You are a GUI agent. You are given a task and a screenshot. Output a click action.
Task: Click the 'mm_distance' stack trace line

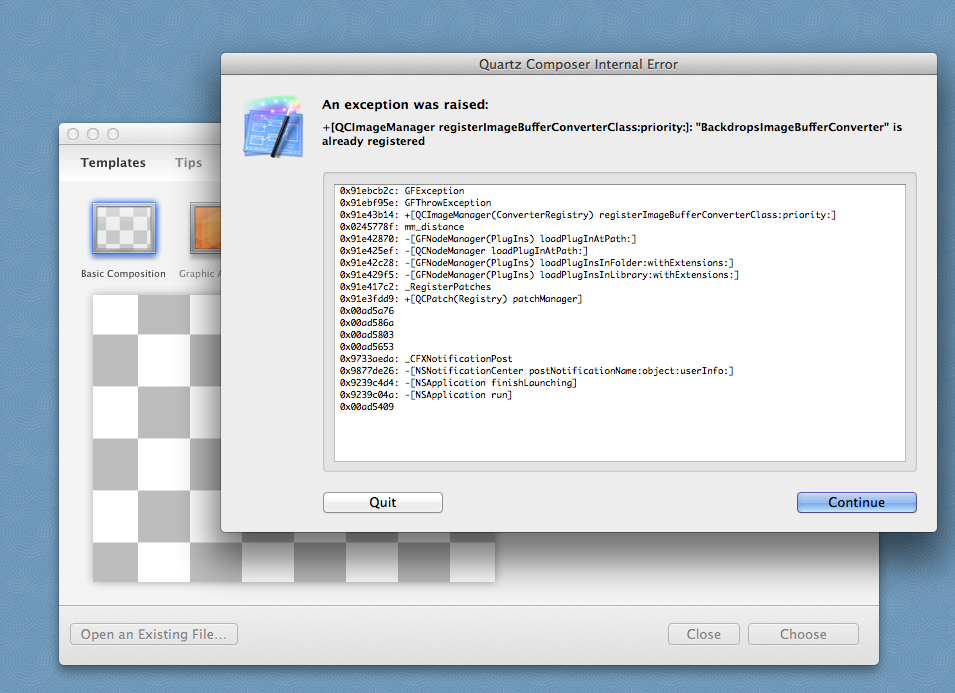click(x=401, y=227)
